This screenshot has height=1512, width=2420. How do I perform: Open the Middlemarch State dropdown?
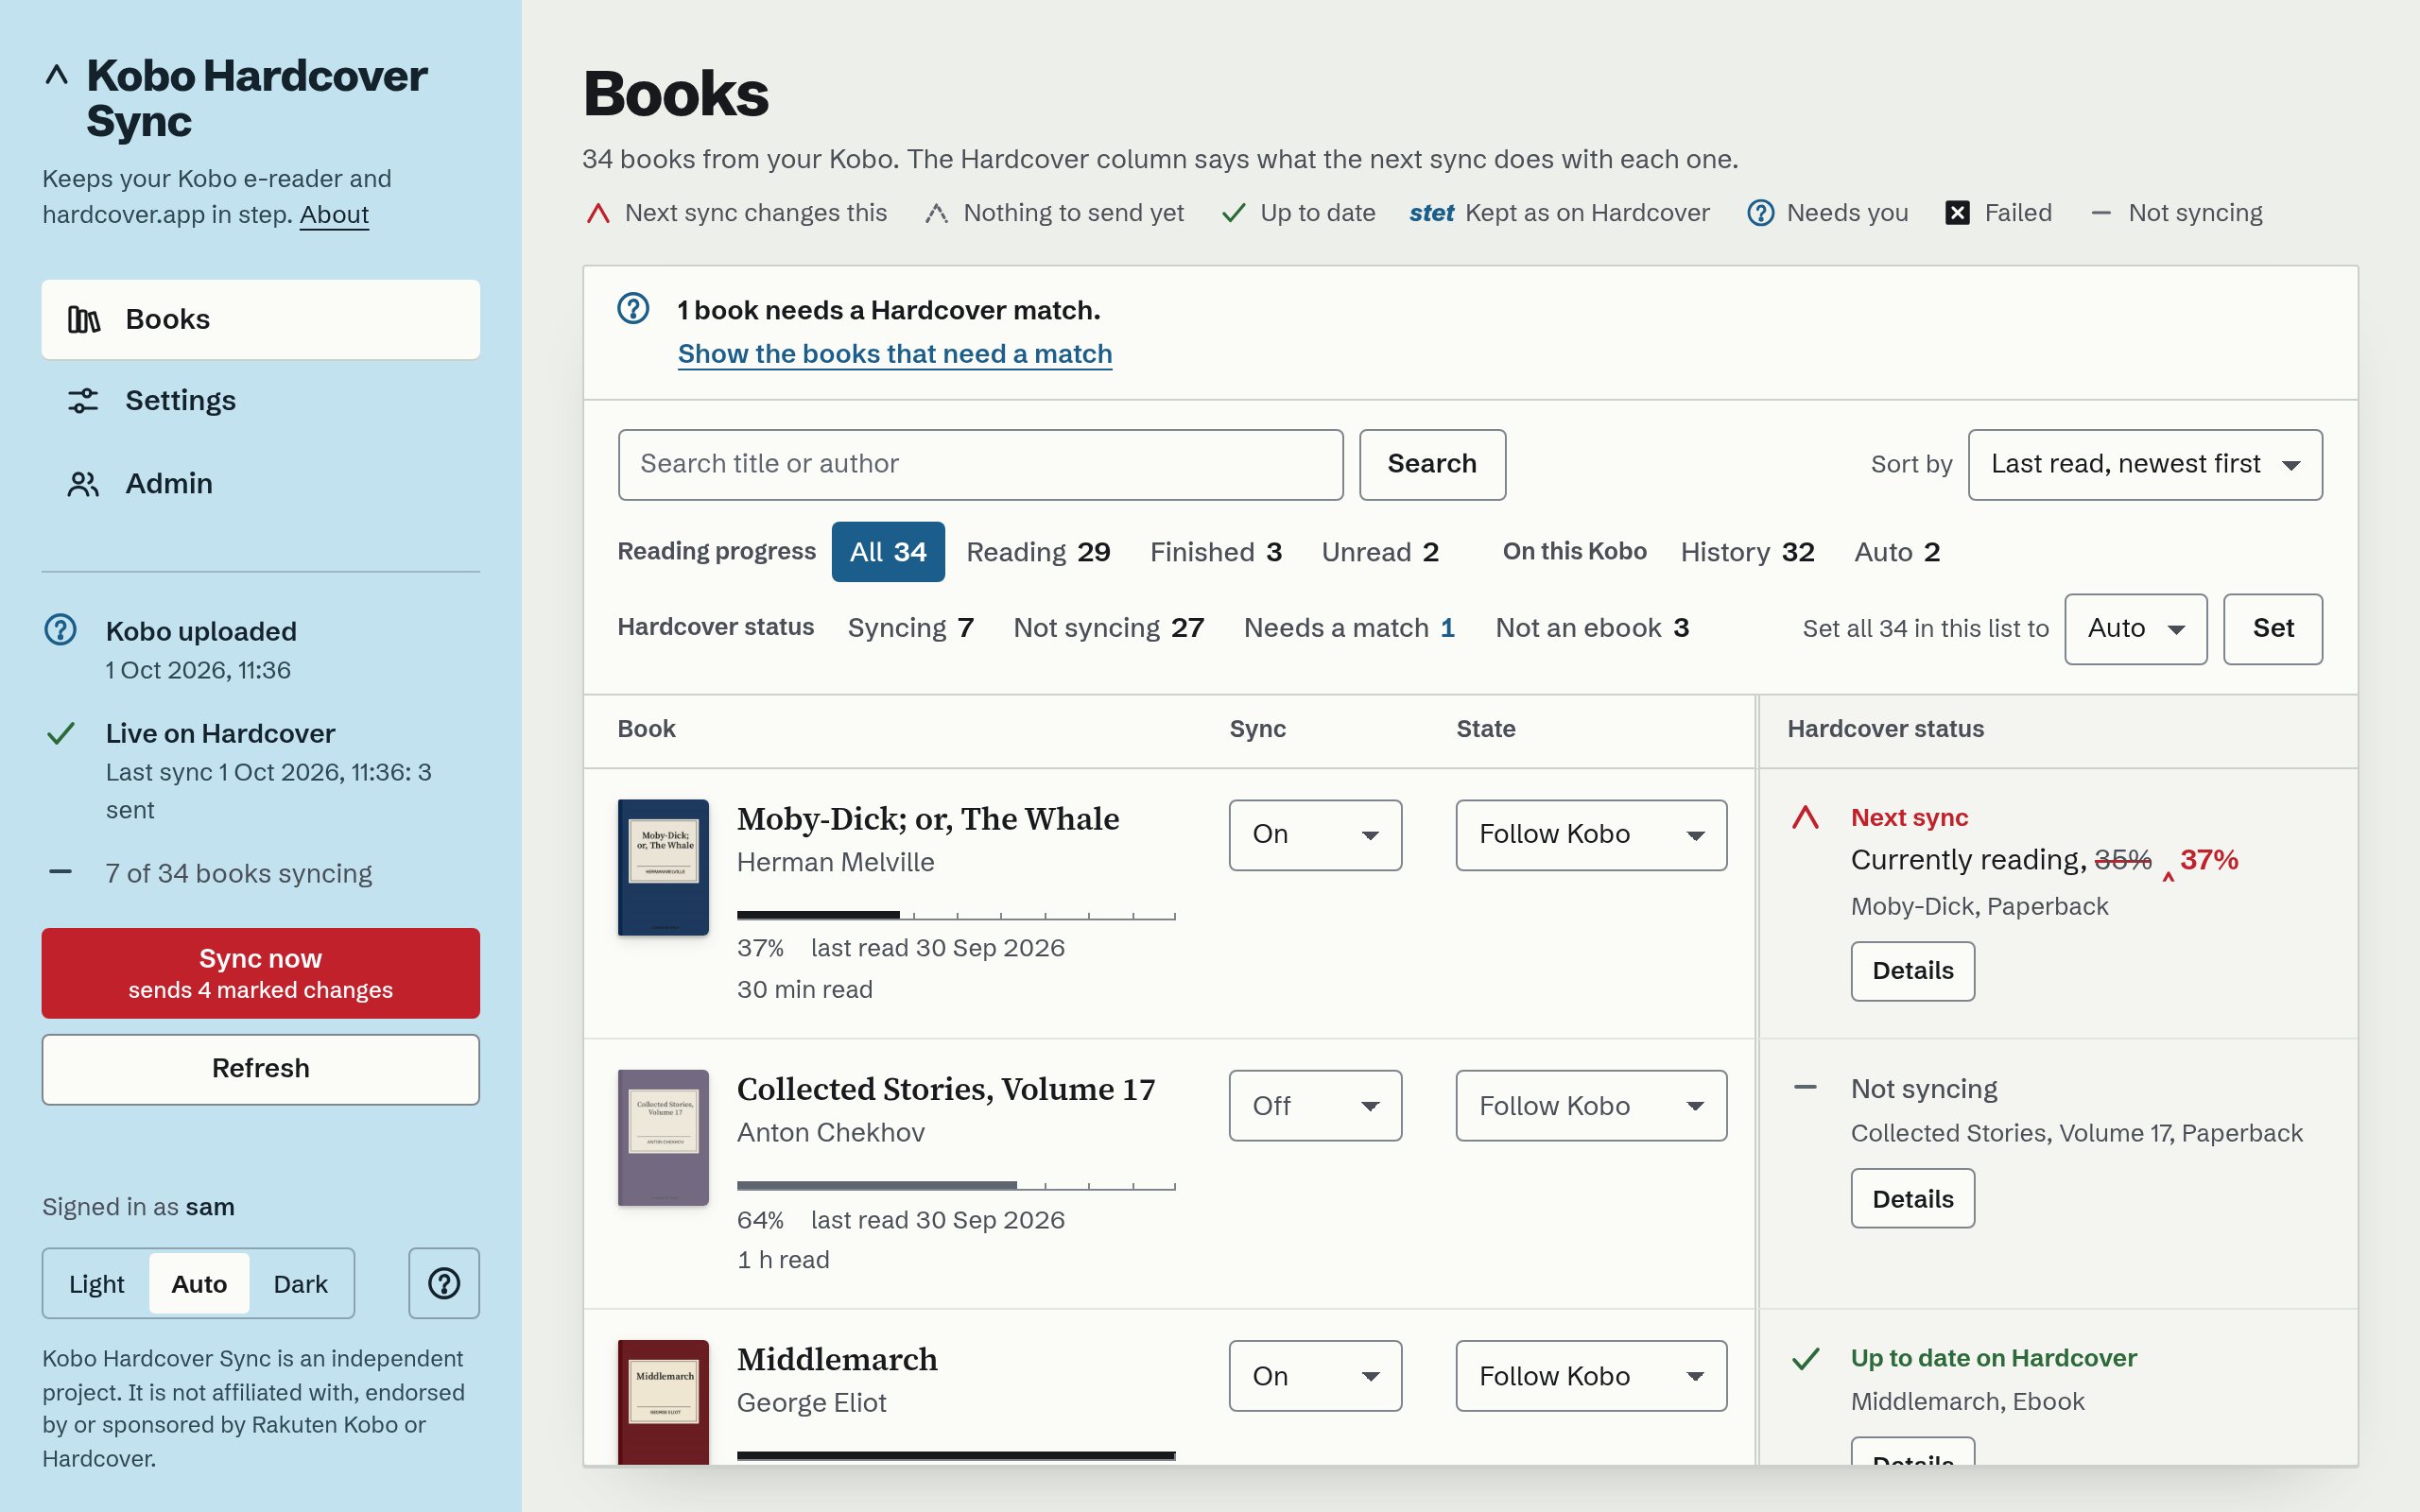1591,1376
